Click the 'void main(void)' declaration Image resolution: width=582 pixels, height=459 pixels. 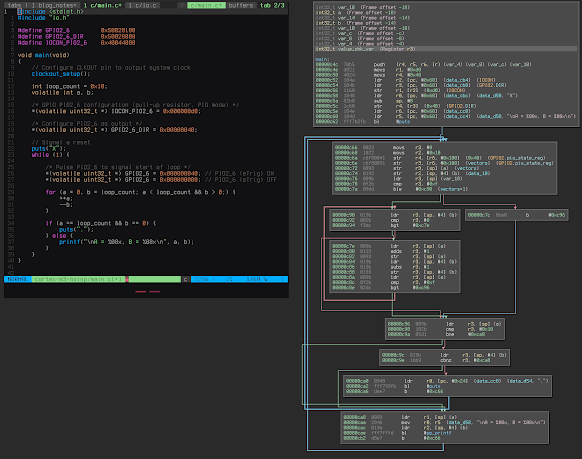coord(43,55)
